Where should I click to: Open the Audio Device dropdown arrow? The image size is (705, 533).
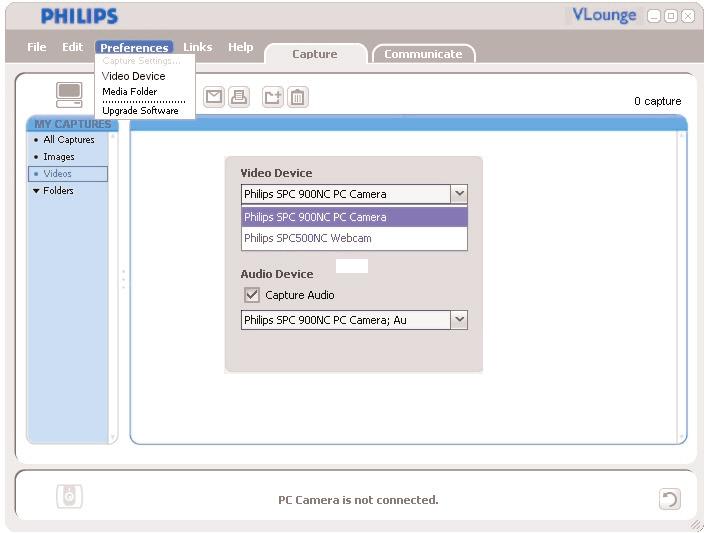(459, 320)
